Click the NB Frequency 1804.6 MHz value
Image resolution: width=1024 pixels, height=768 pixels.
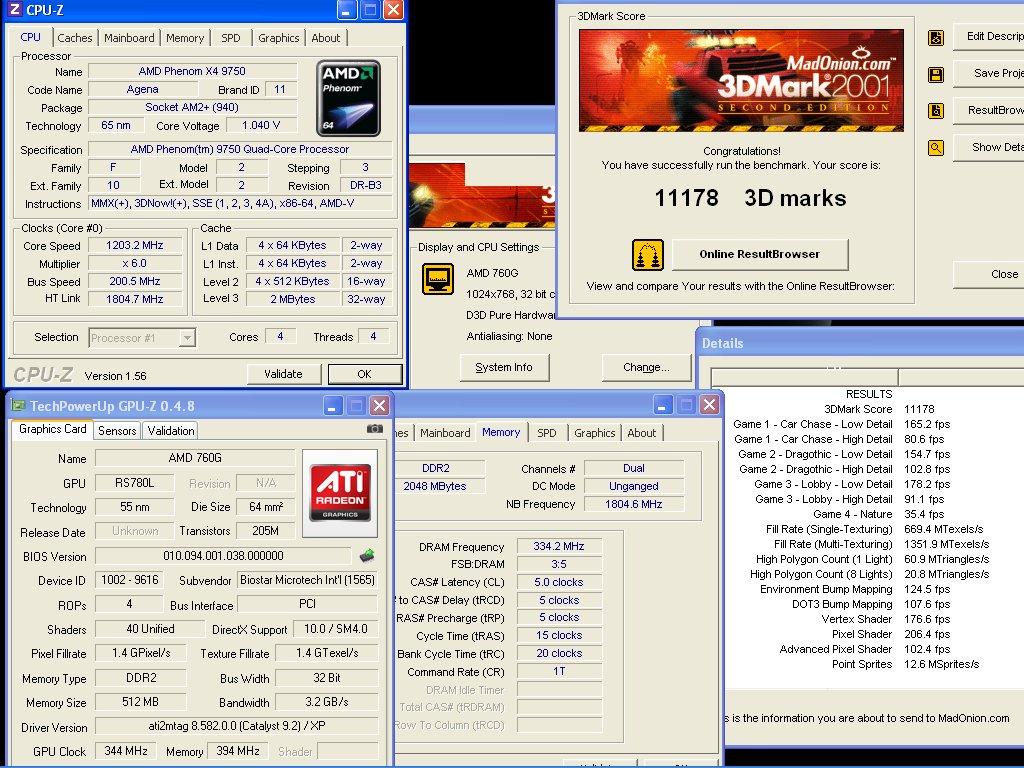633,504
